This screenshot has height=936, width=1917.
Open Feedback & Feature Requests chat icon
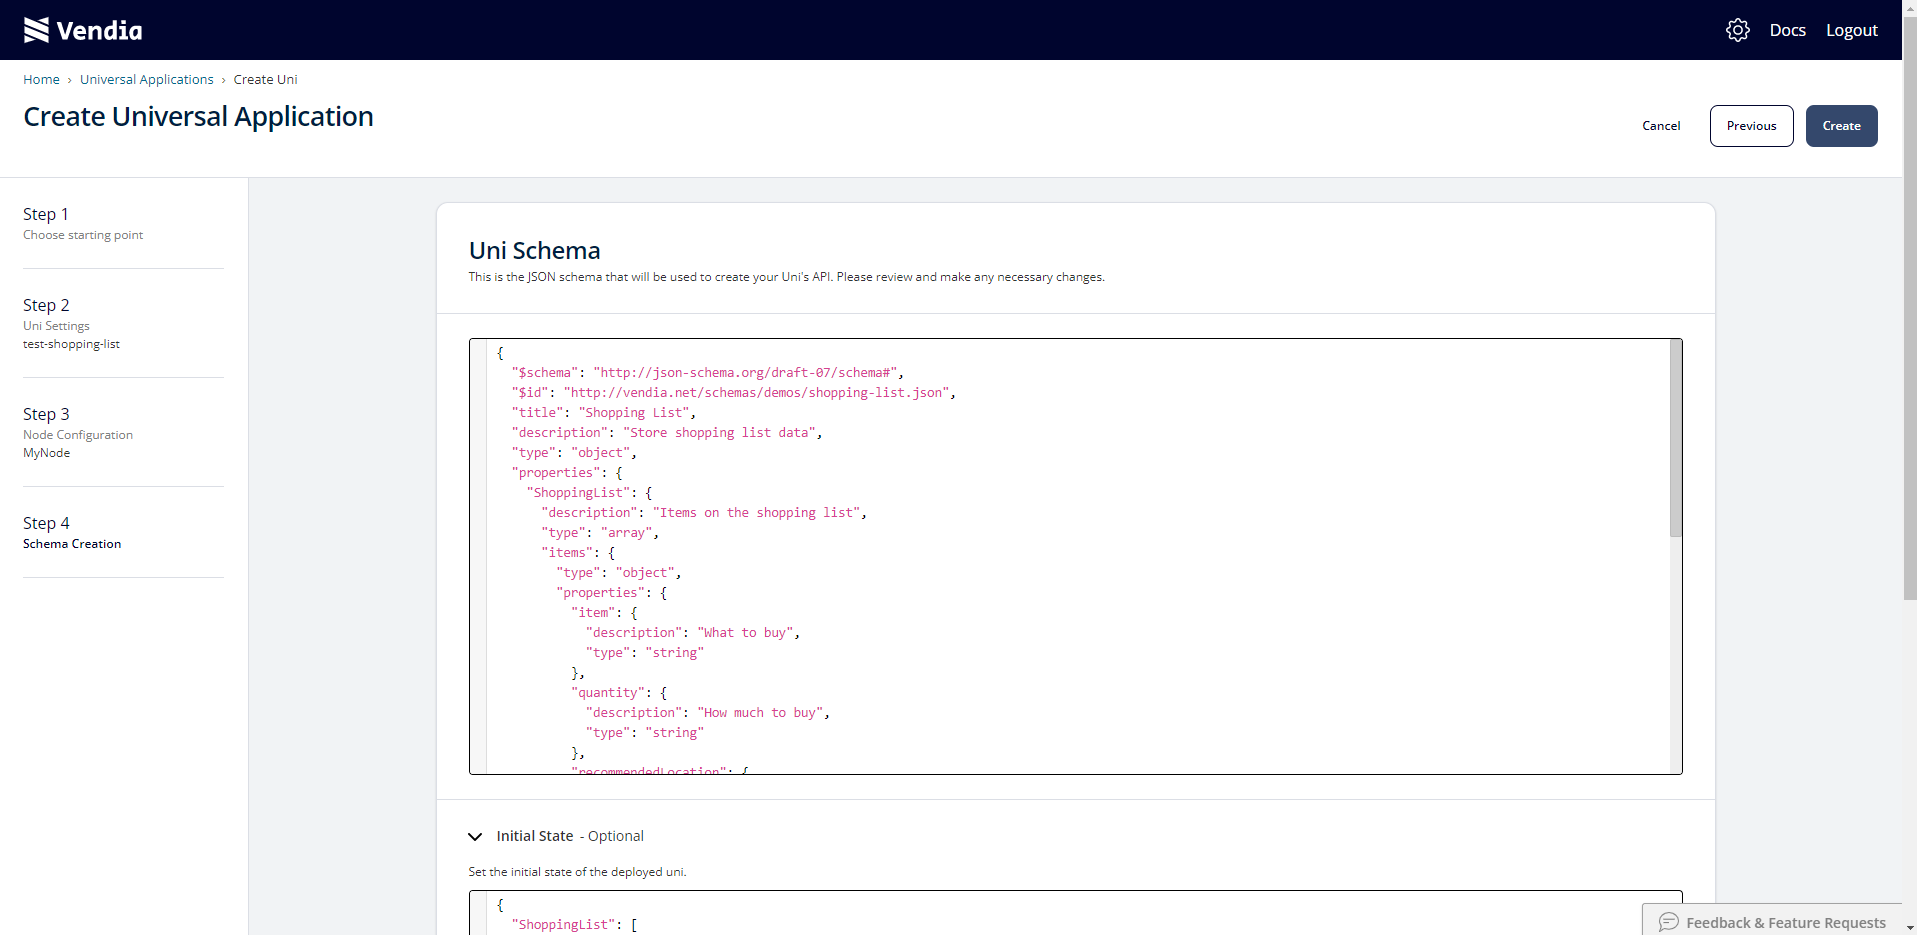[1668, 922]
